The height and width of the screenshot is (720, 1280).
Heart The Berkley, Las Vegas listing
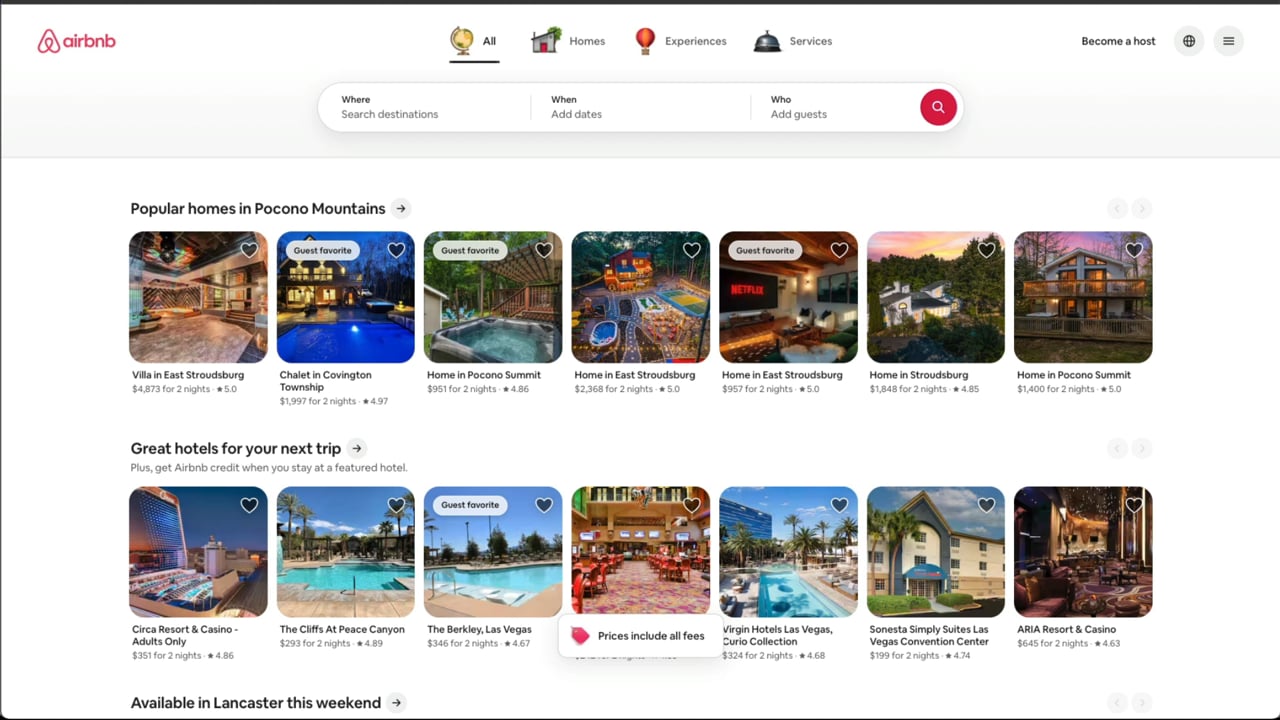pyautogui.click(x=544, y=505)
